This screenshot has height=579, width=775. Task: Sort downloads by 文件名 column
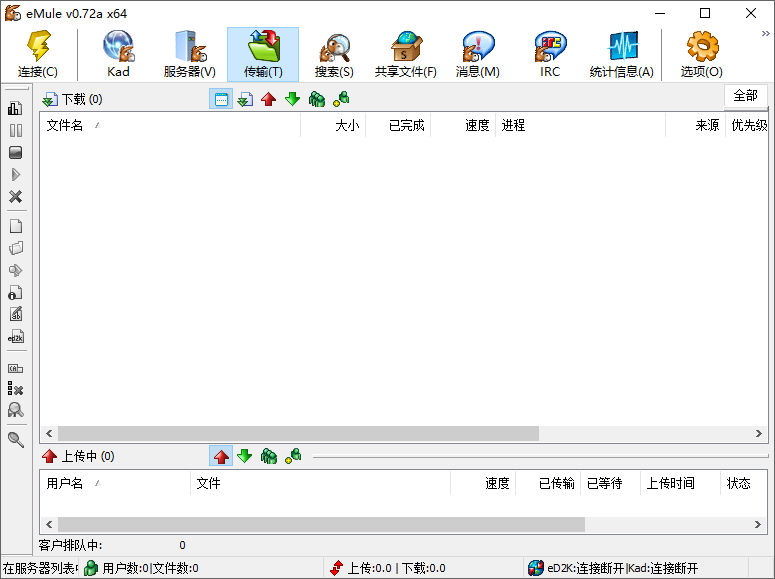coord(170,125)
